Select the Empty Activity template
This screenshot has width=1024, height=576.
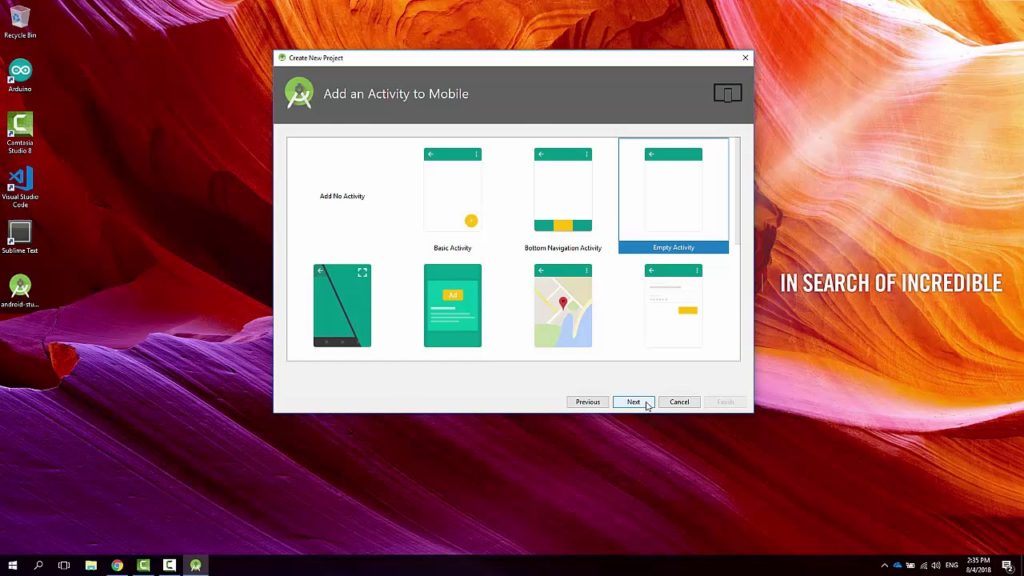pos(673,196)
